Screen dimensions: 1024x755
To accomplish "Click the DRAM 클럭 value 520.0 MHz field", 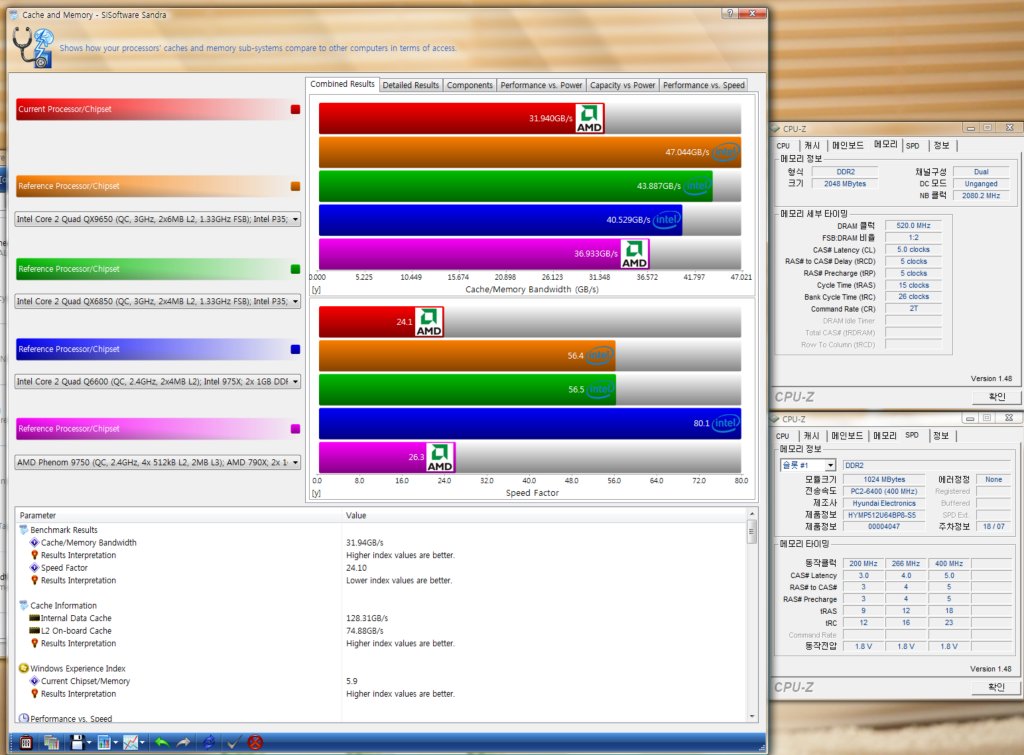I will click(914, 225).
